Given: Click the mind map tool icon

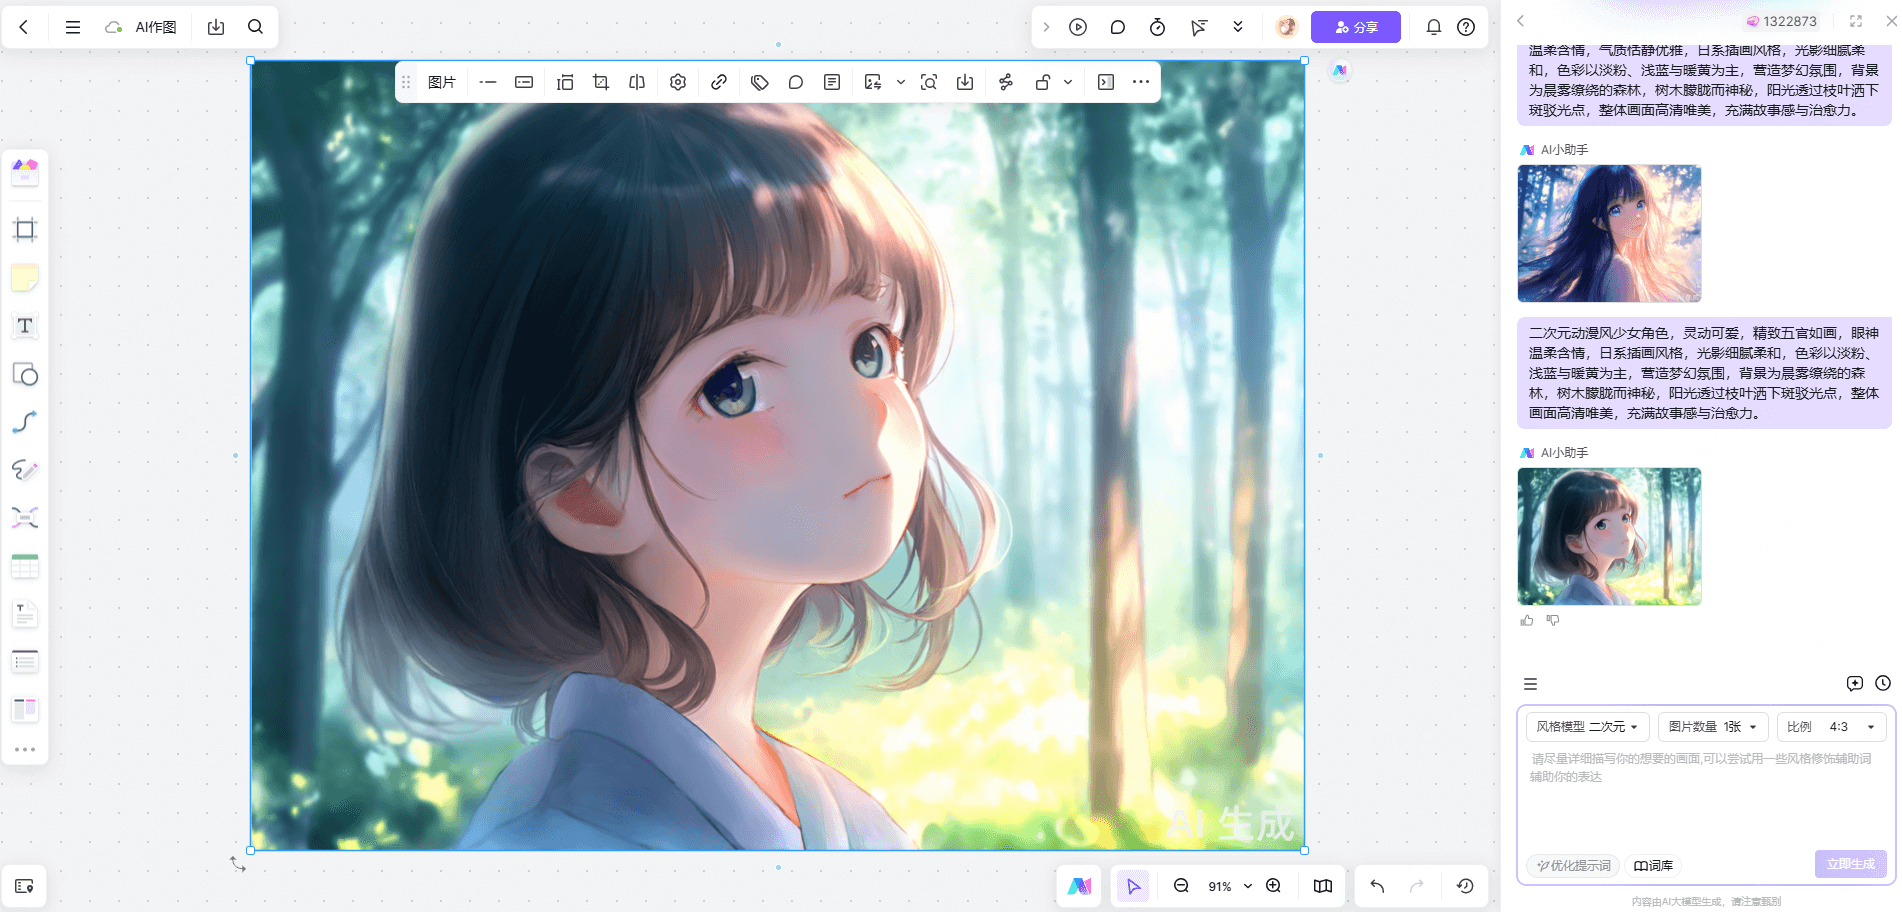Looking at the screenshot, I should (x=25, y=517).
